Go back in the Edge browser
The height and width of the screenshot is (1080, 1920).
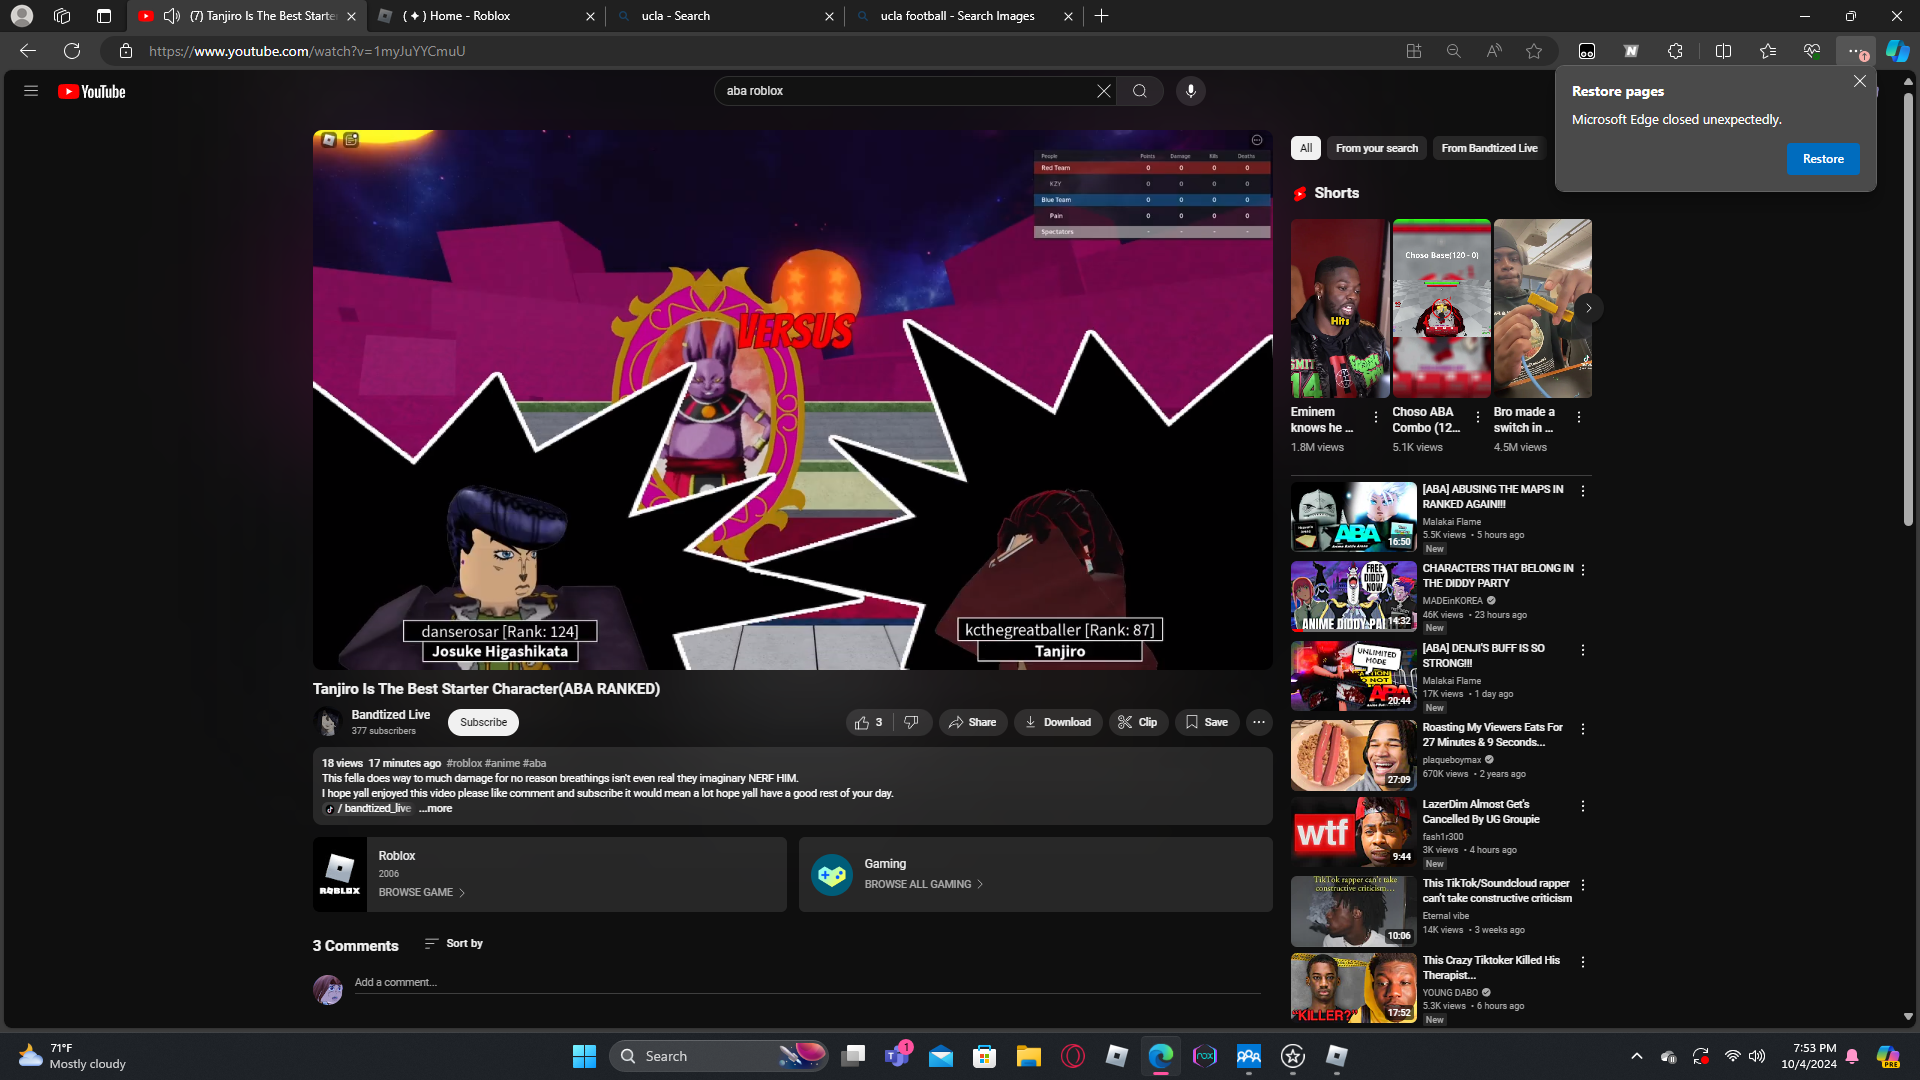pos(28,51)
